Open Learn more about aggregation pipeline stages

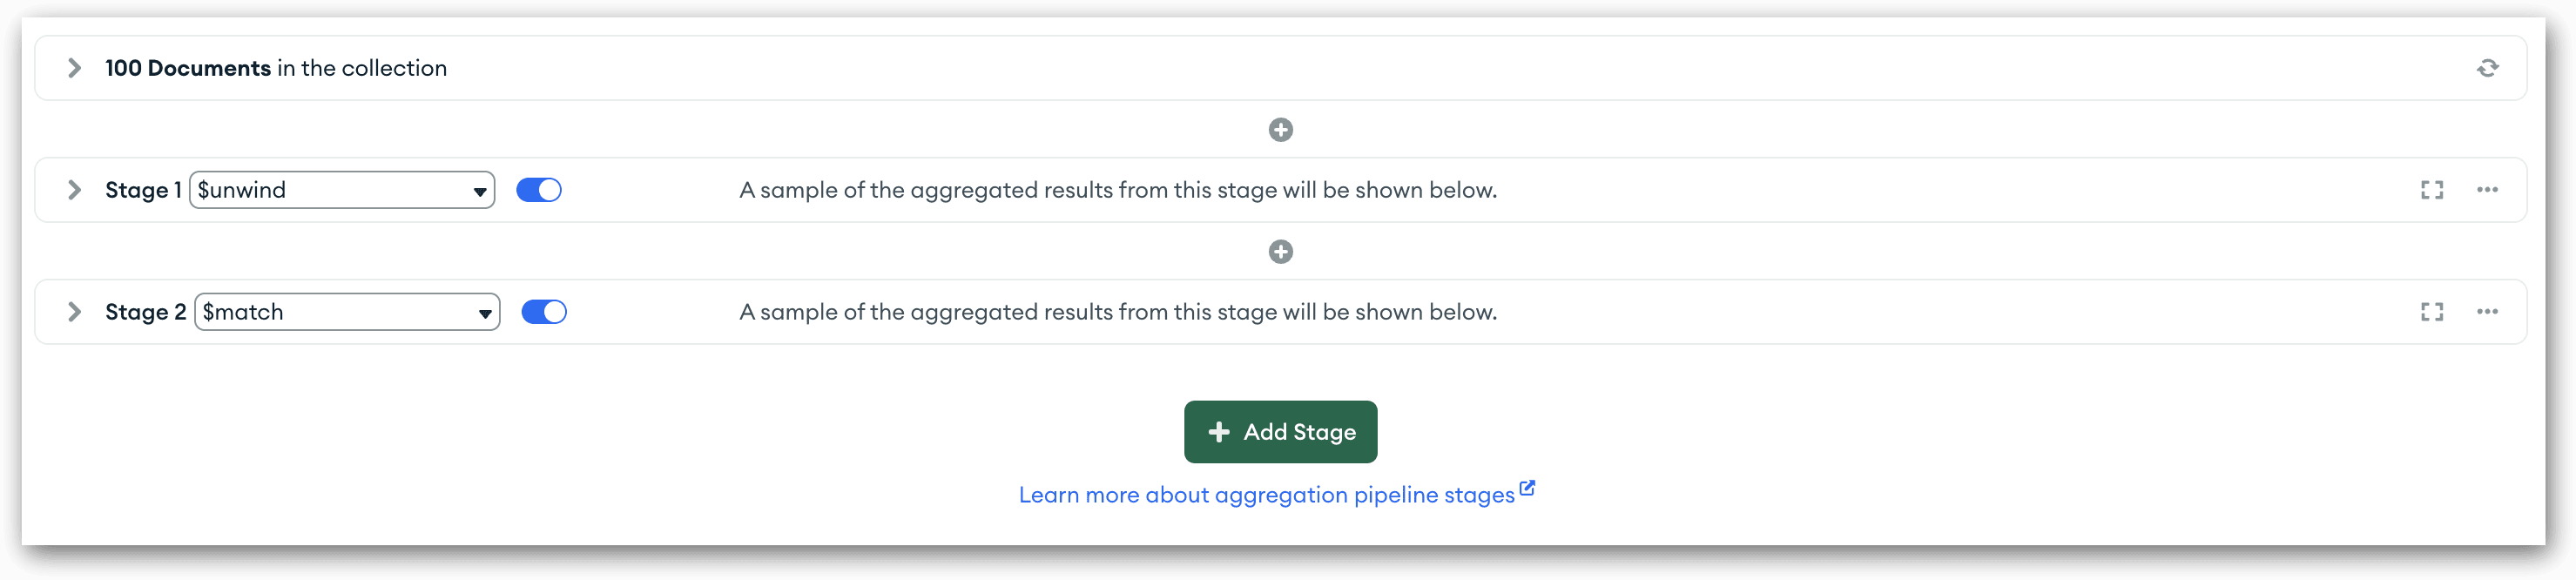pyautogui.click(x=1266, y=495)
